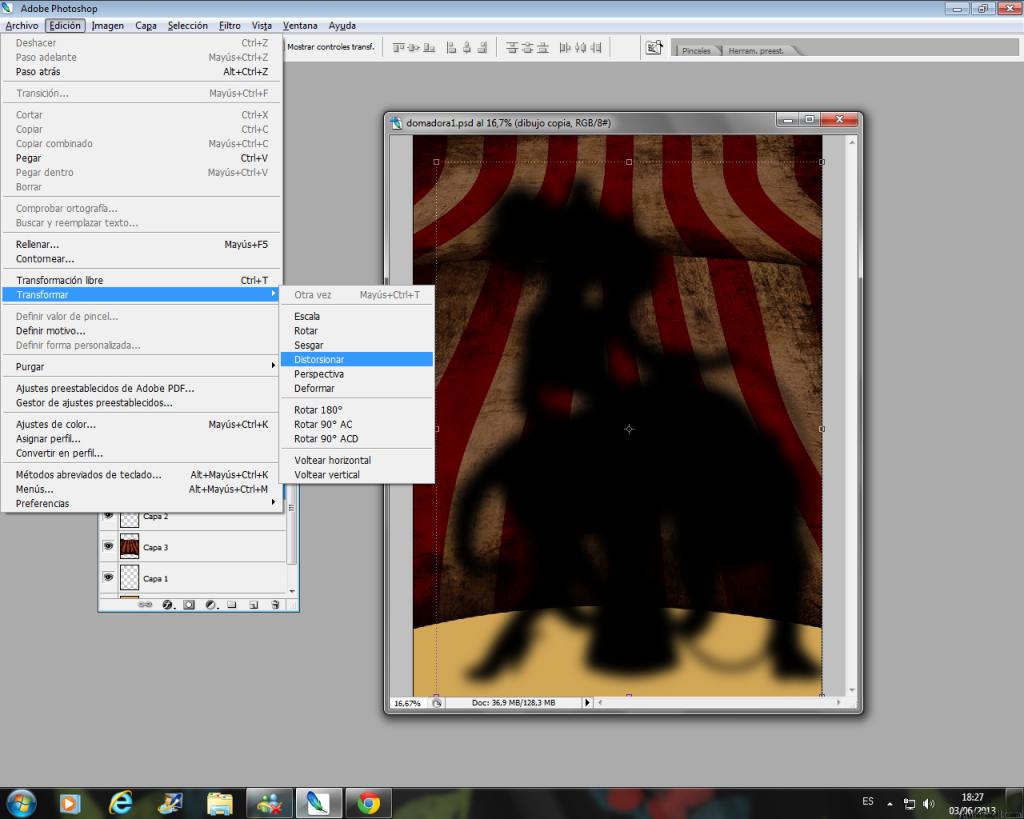This screenshot has width=1024, height=819.
Task: Choose Distorsionar in the Transformar submenu
Action: 357,359
